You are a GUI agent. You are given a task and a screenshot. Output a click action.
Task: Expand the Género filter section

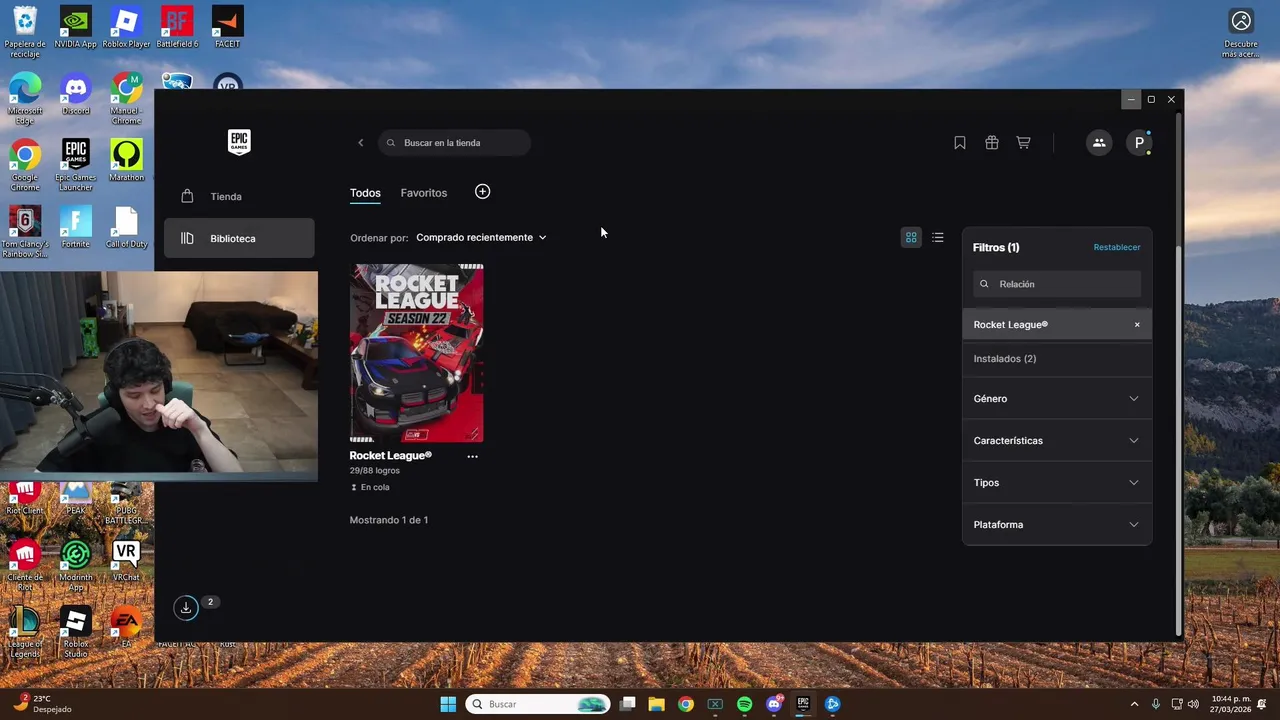pyautogui.click(x=1057, y=399)
